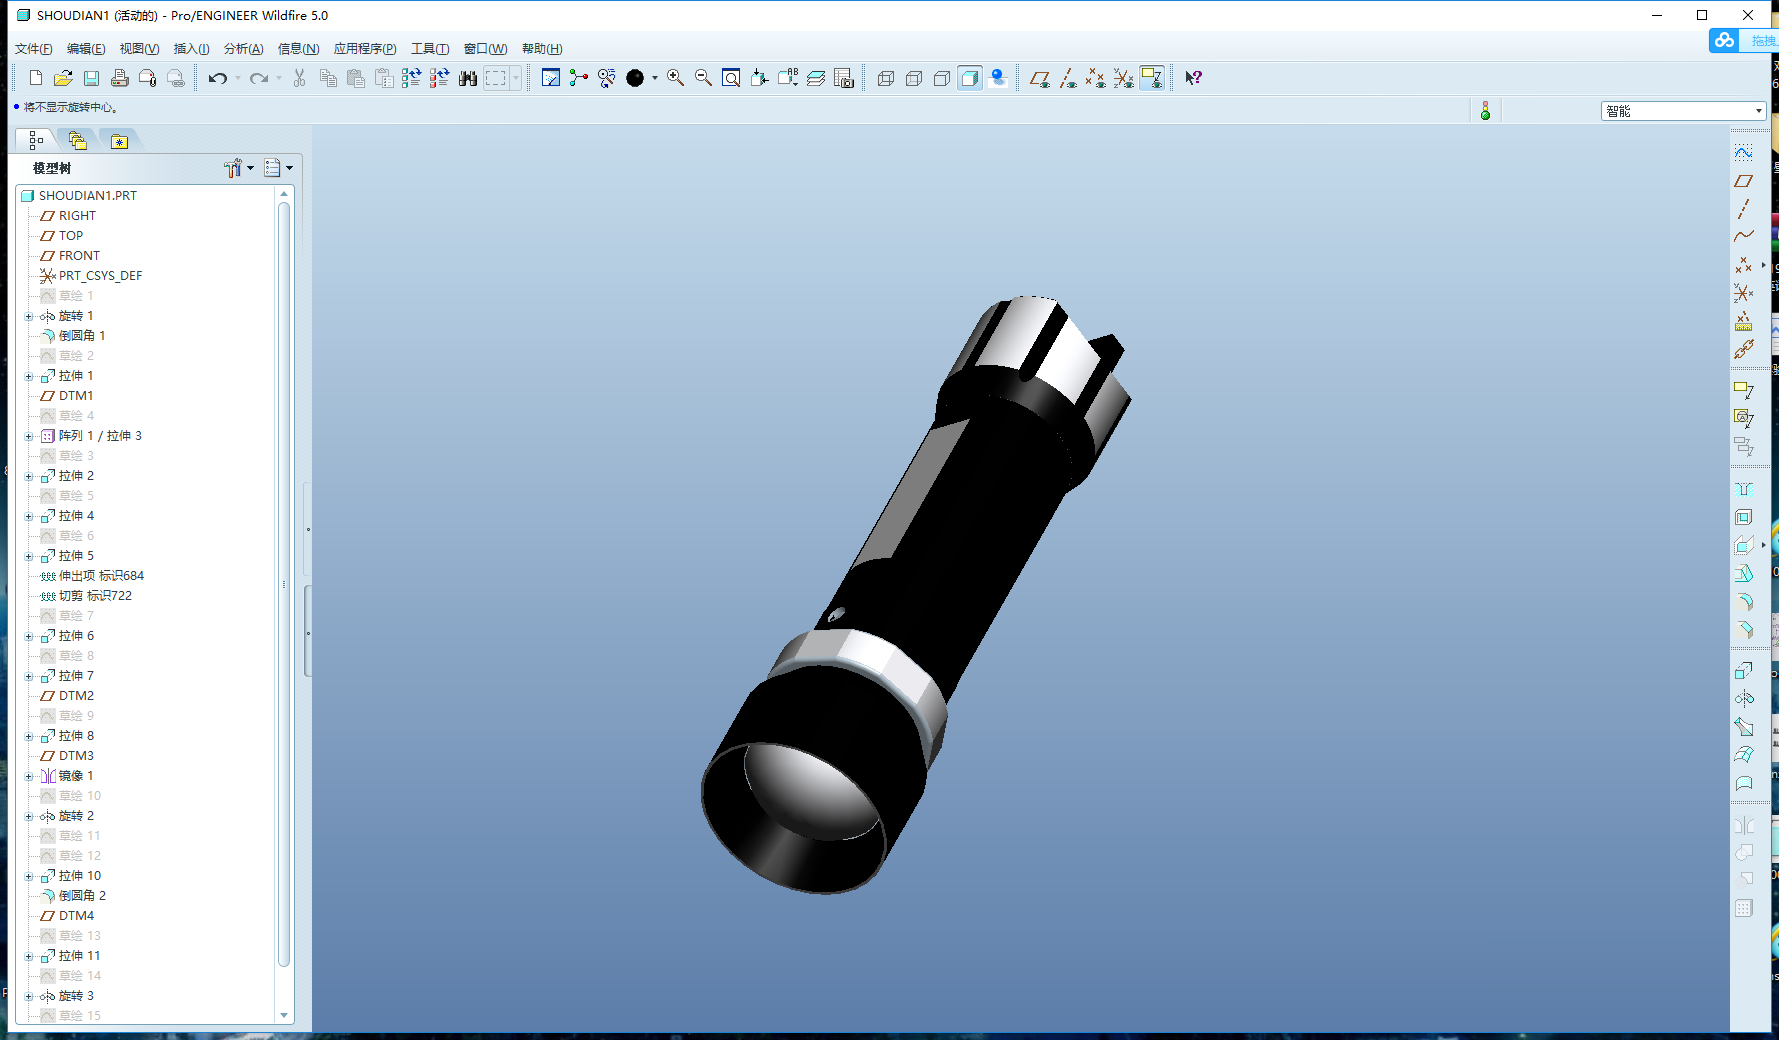
Task: Click the Open file folder icon
Action: 63,78
